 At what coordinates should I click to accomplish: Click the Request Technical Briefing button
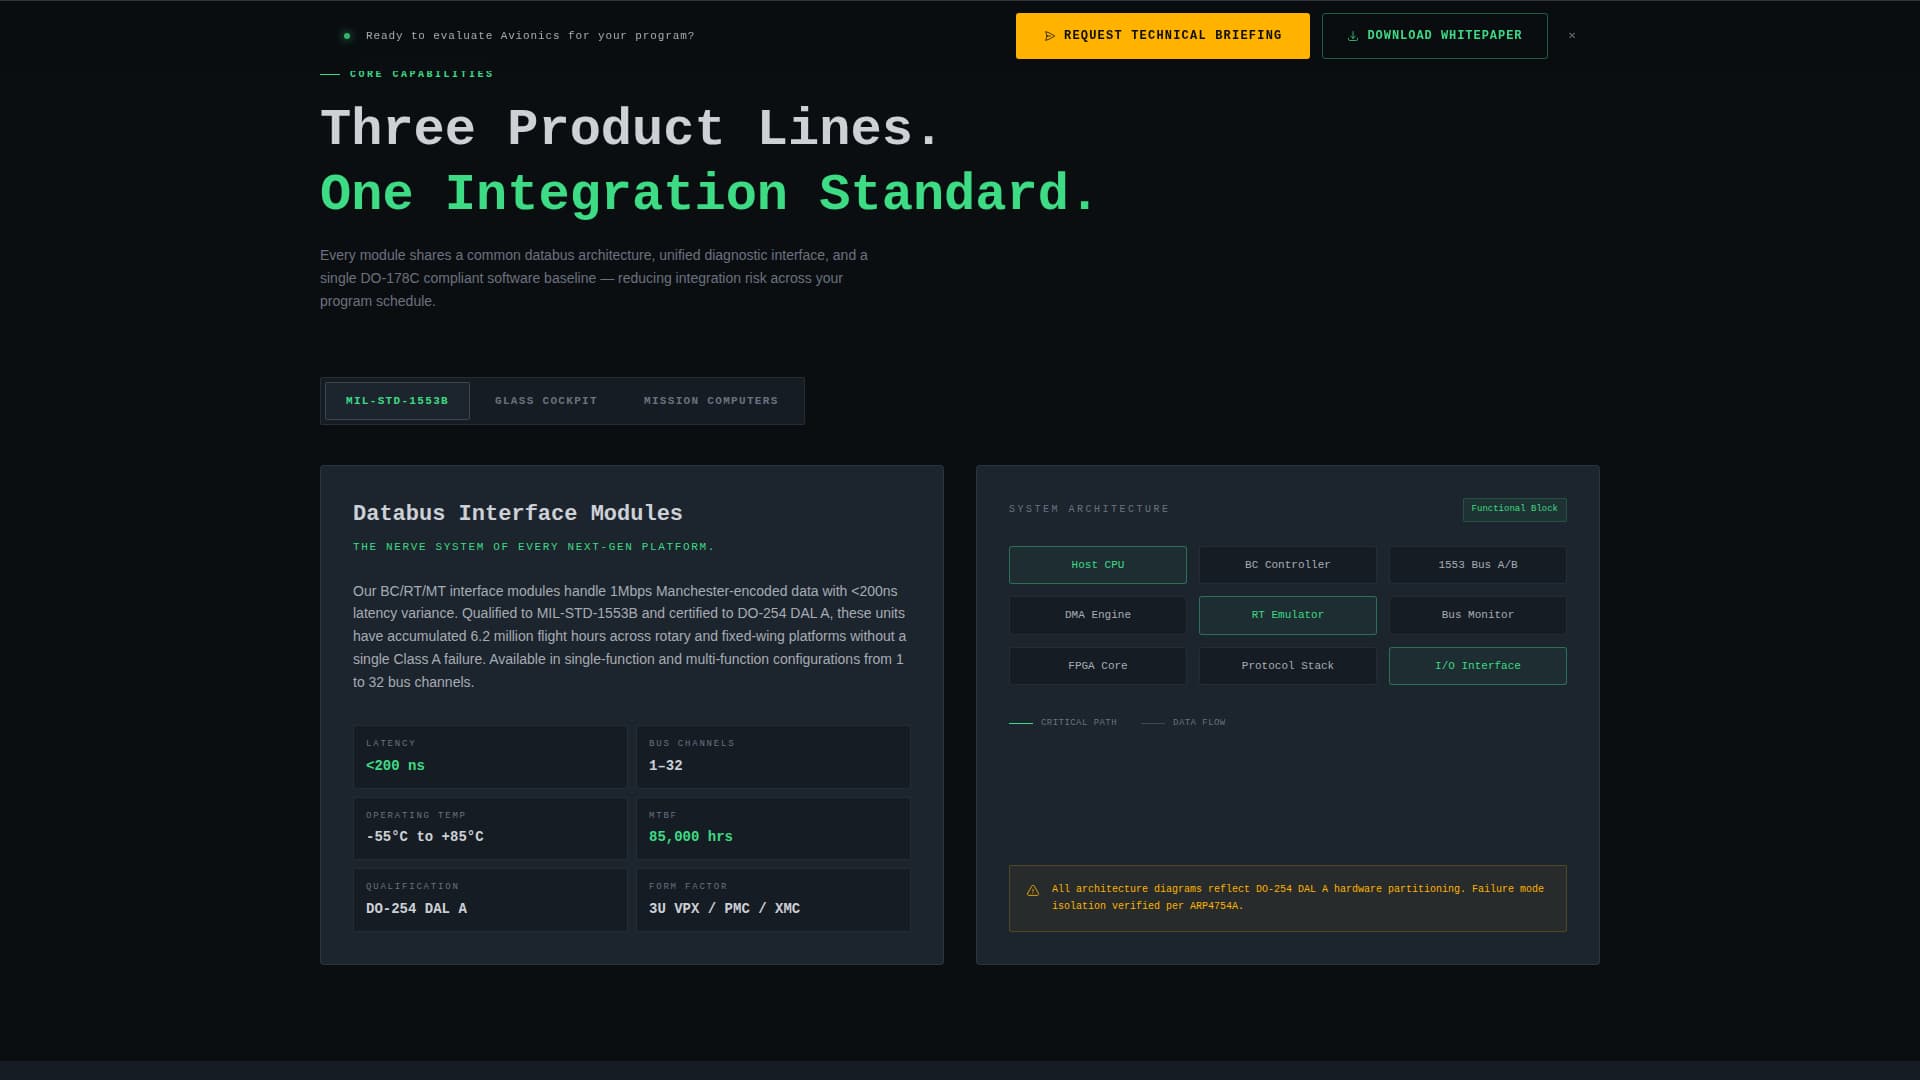[1162, 35]
